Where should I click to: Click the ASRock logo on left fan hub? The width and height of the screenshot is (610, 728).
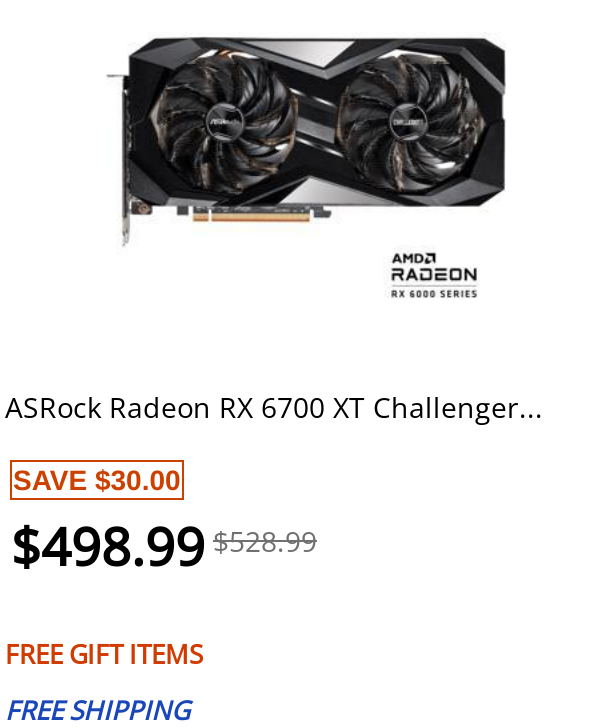224,123
